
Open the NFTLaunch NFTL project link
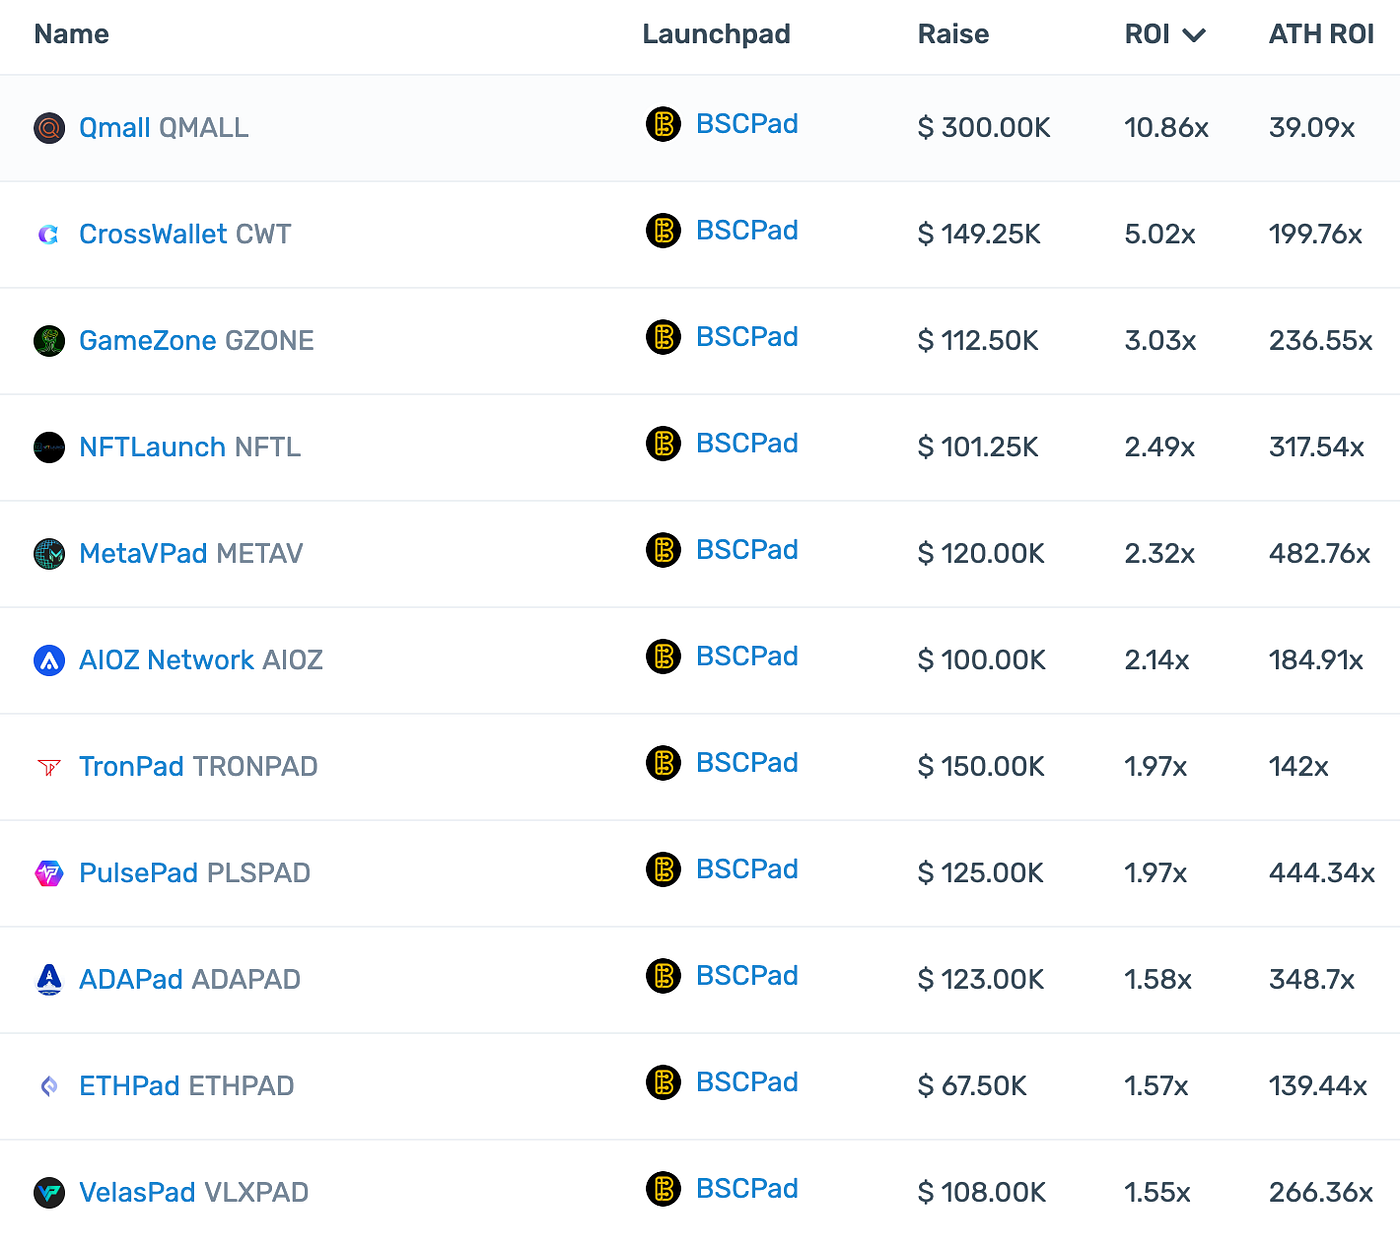coord(190,447)
